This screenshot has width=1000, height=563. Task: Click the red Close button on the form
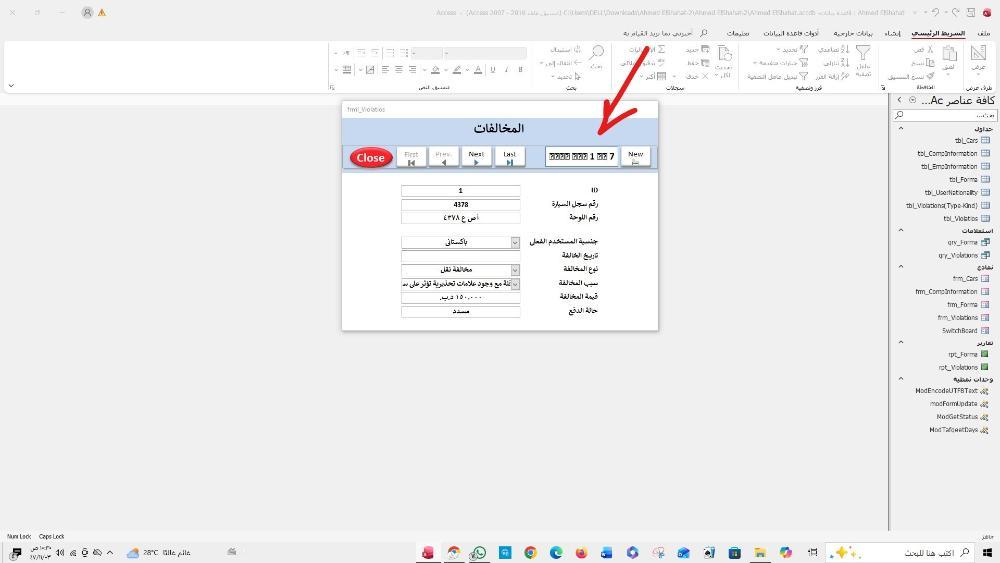[x=370, y=157]
